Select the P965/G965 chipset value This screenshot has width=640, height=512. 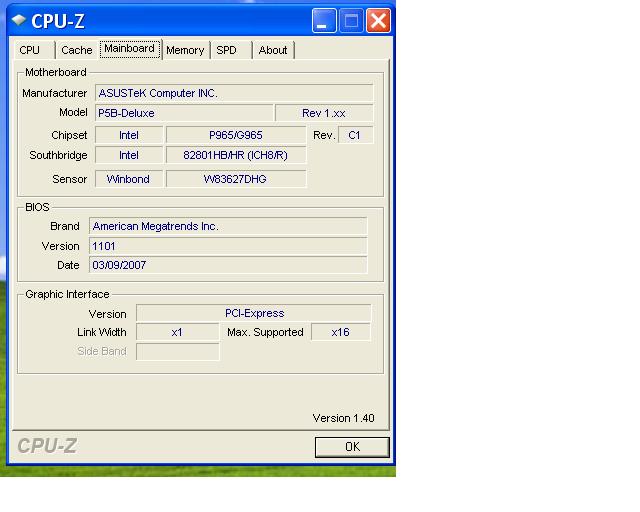tap(236, 135)
